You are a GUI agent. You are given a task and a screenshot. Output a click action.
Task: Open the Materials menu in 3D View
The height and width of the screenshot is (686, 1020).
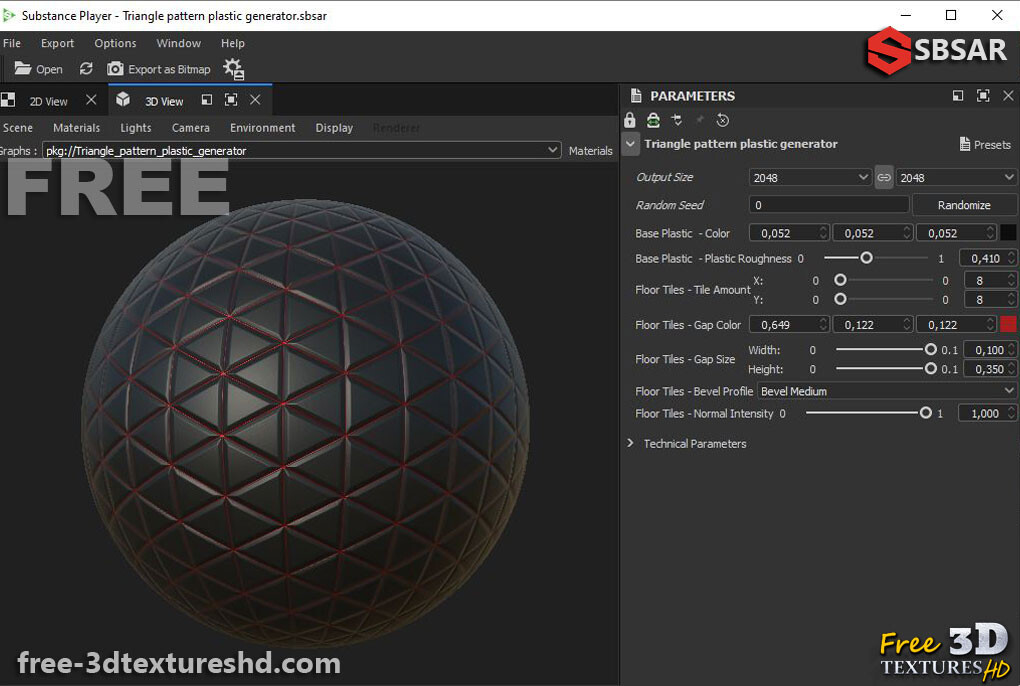click(77, 127)
